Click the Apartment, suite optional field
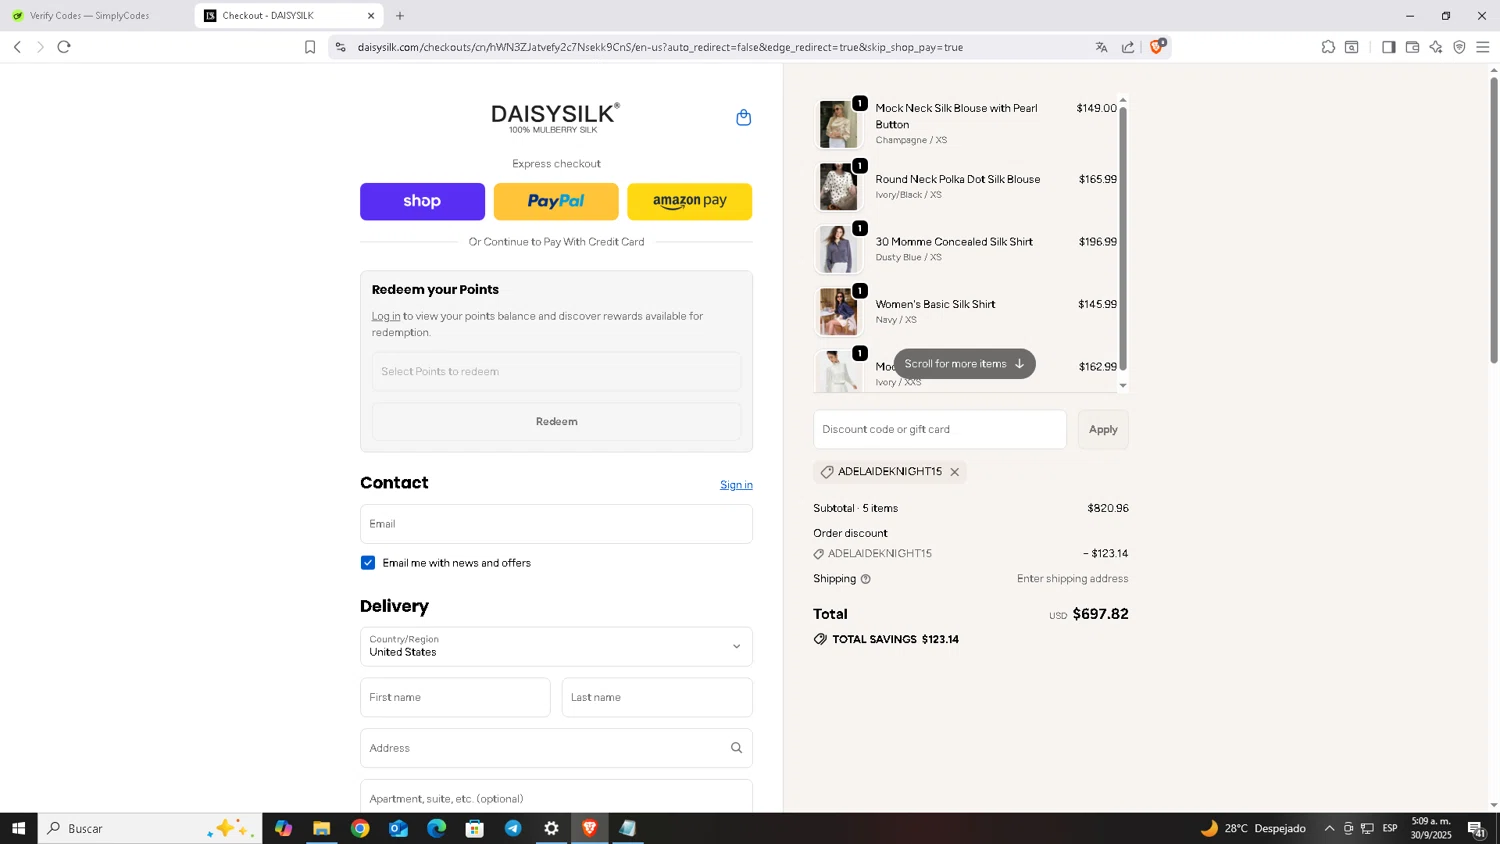 (556, 797)
